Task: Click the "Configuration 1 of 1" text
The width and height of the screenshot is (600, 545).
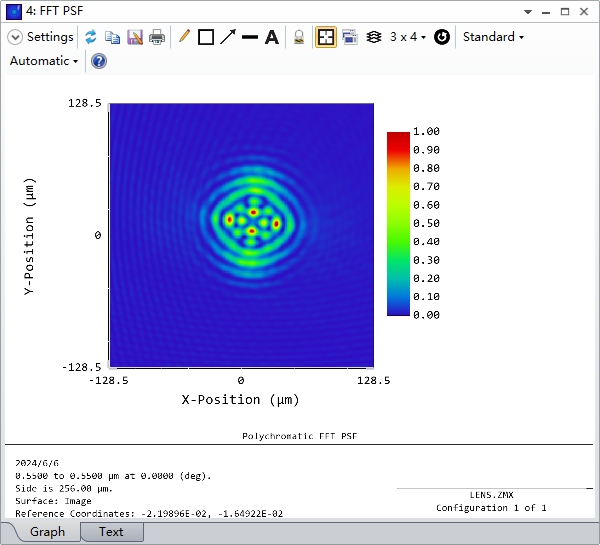Action: [491, 508]
